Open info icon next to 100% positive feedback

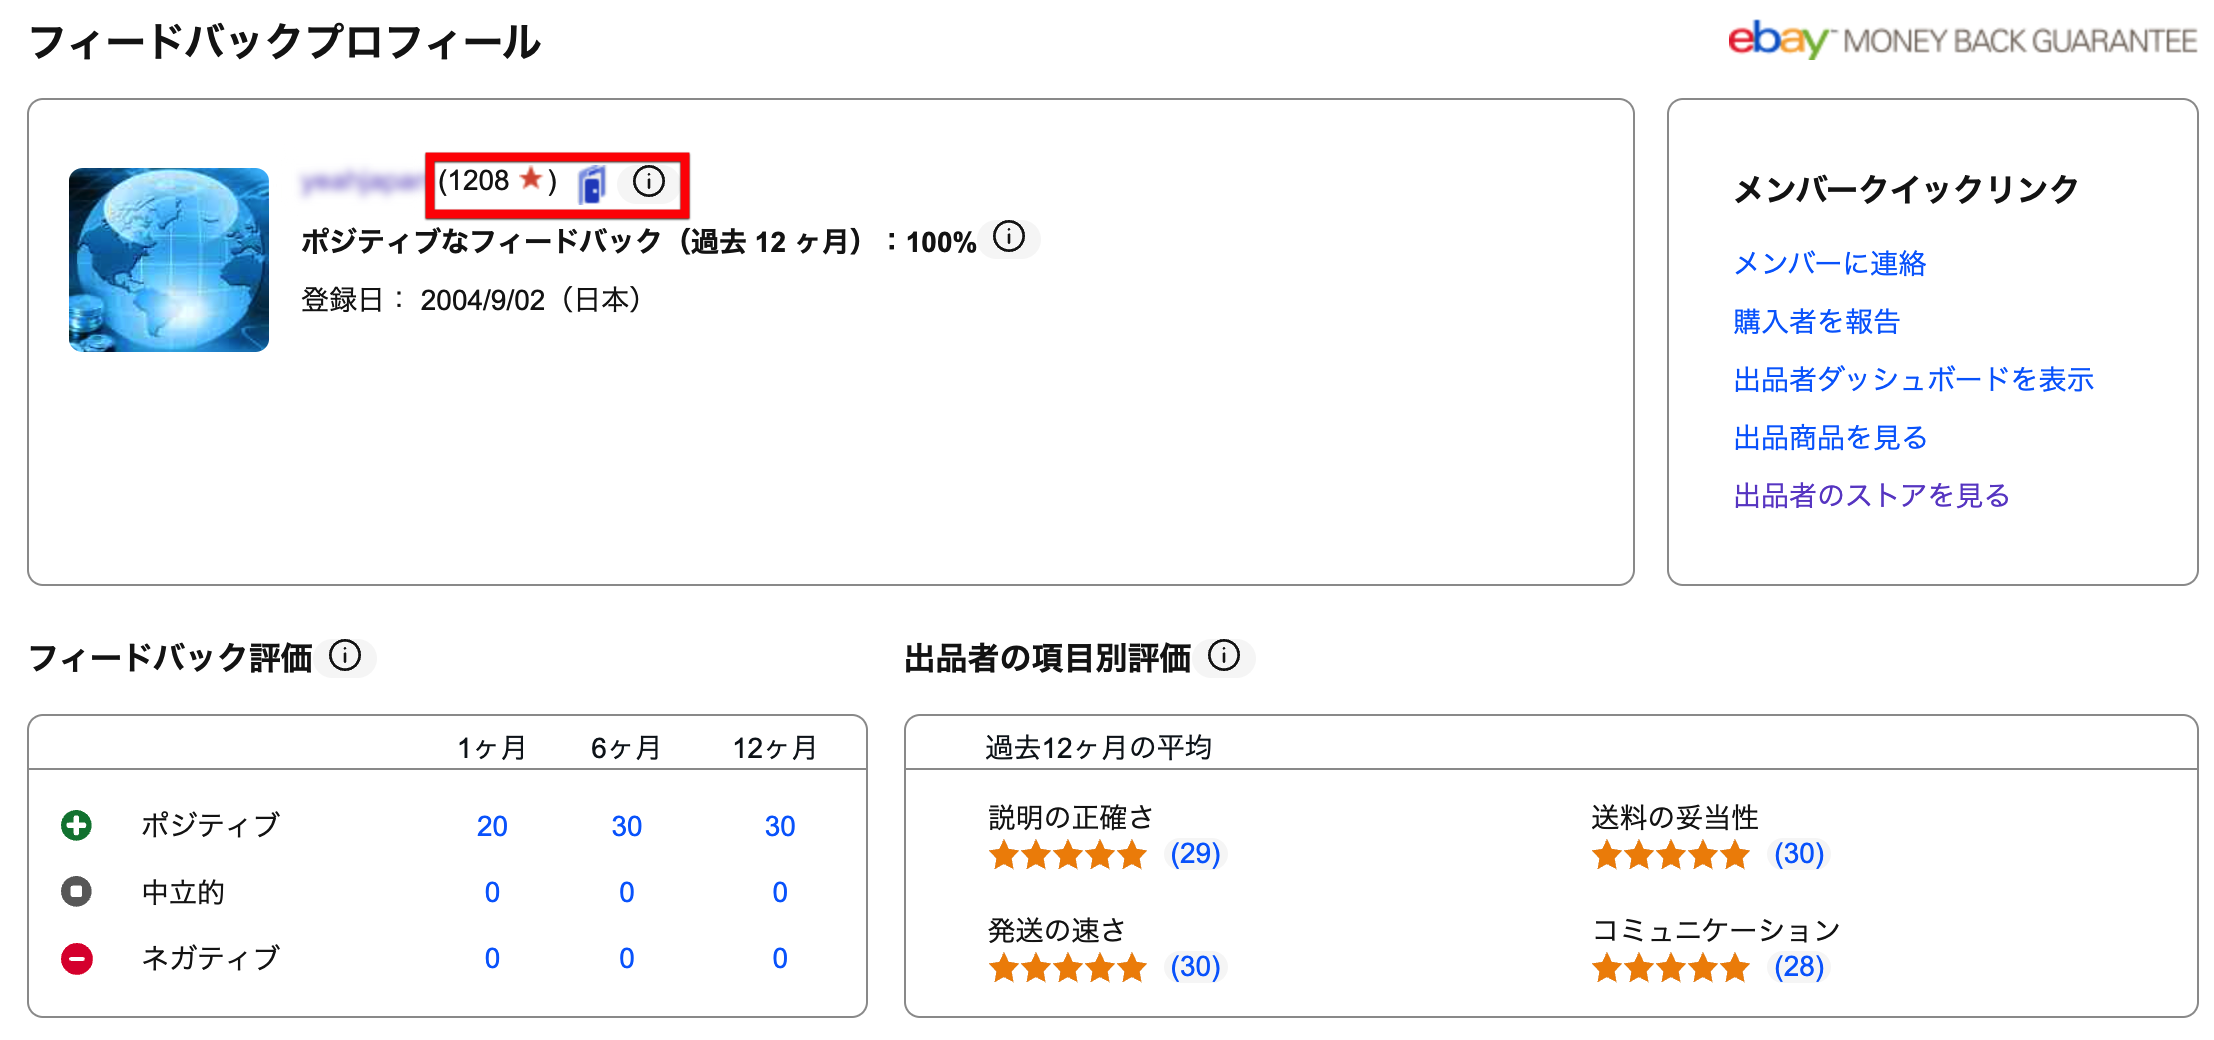[x=1009, y=237]
